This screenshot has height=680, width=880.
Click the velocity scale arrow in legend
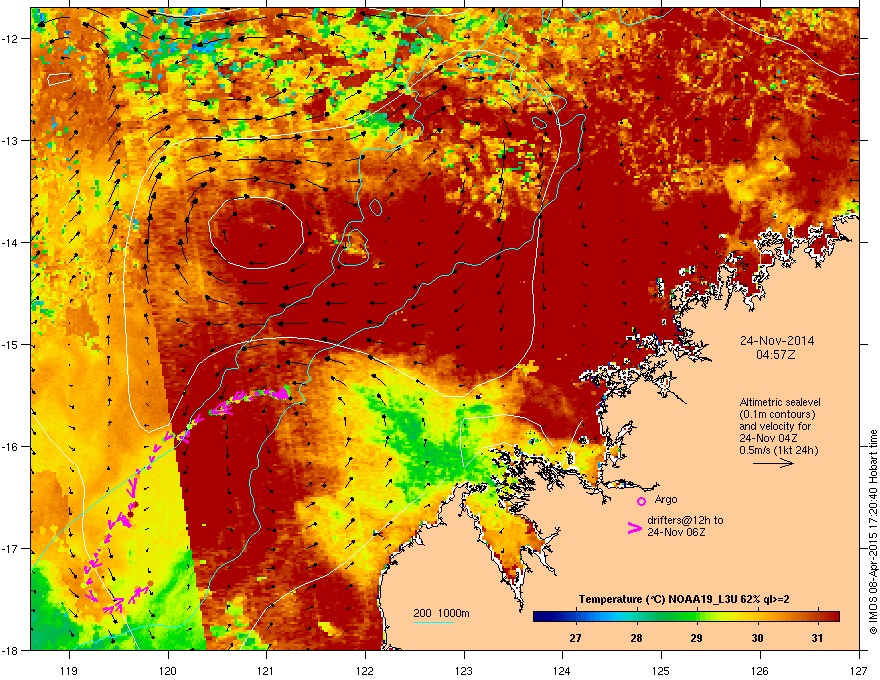(773, 463)
